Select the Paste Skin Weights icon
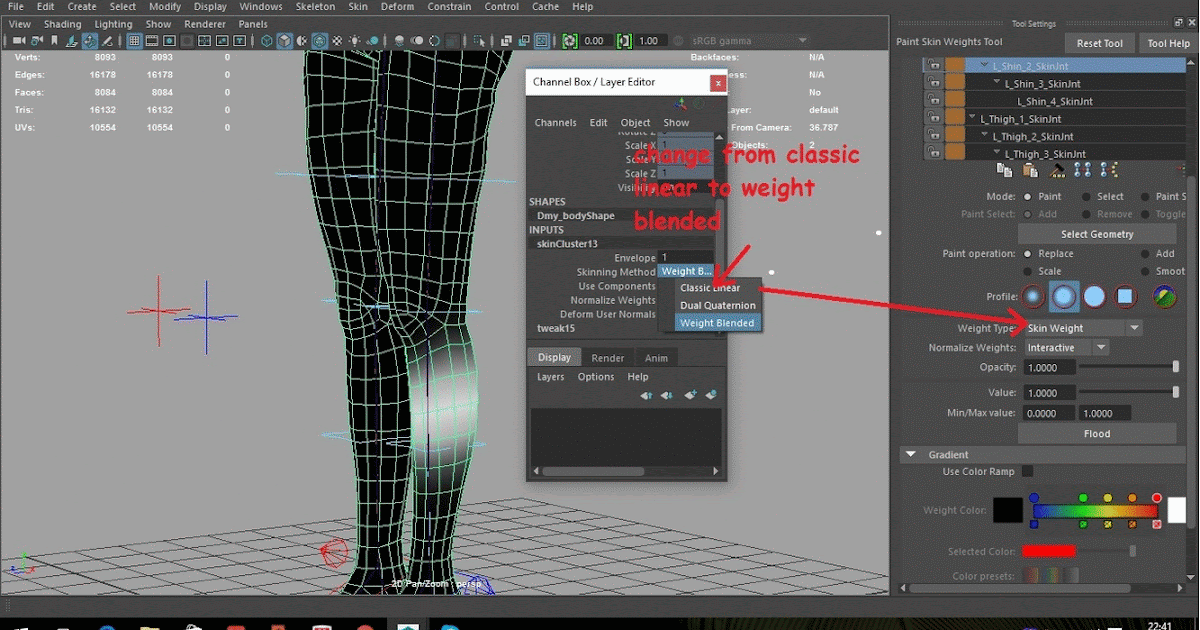Image resolution: width=1200 pixels, height=630 pixels. pyautogui.click(x=1030, y=170)
